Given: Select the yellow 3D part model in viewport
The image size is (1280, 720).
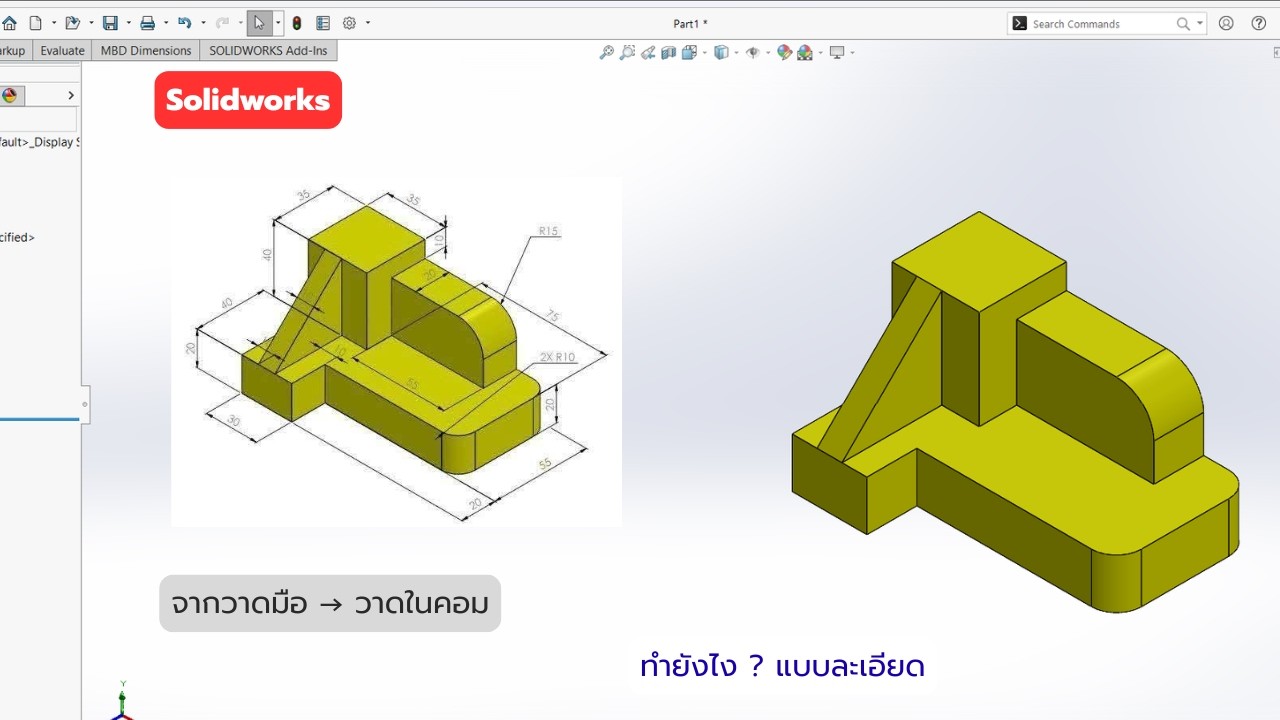Looking at the screenshot, I should 1015,412.
